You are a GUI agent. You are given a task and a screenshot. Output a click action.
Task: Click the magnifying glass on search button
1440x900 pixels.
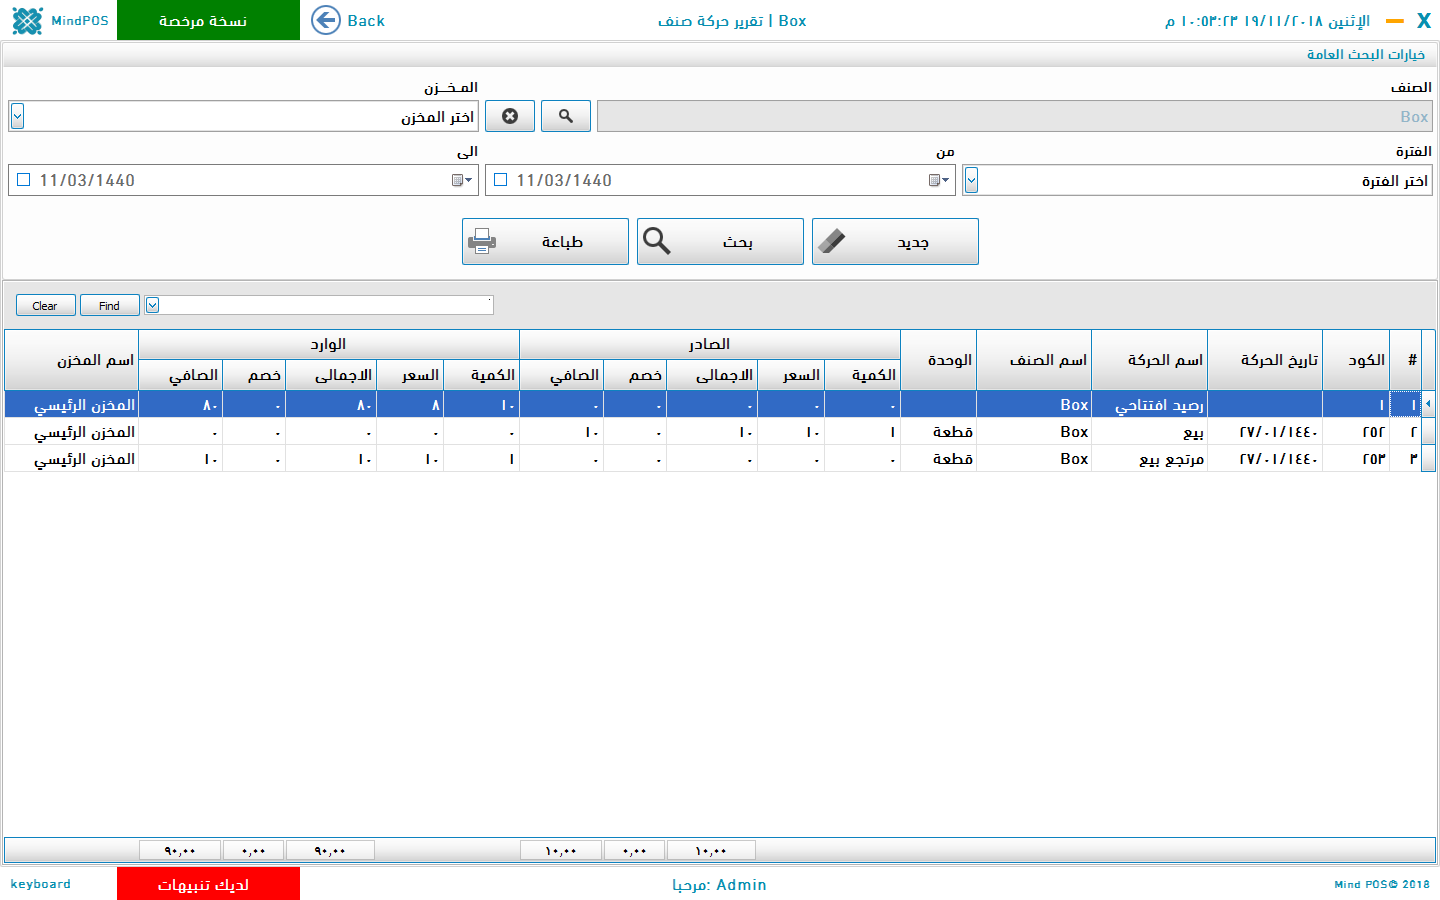point(657,241)
